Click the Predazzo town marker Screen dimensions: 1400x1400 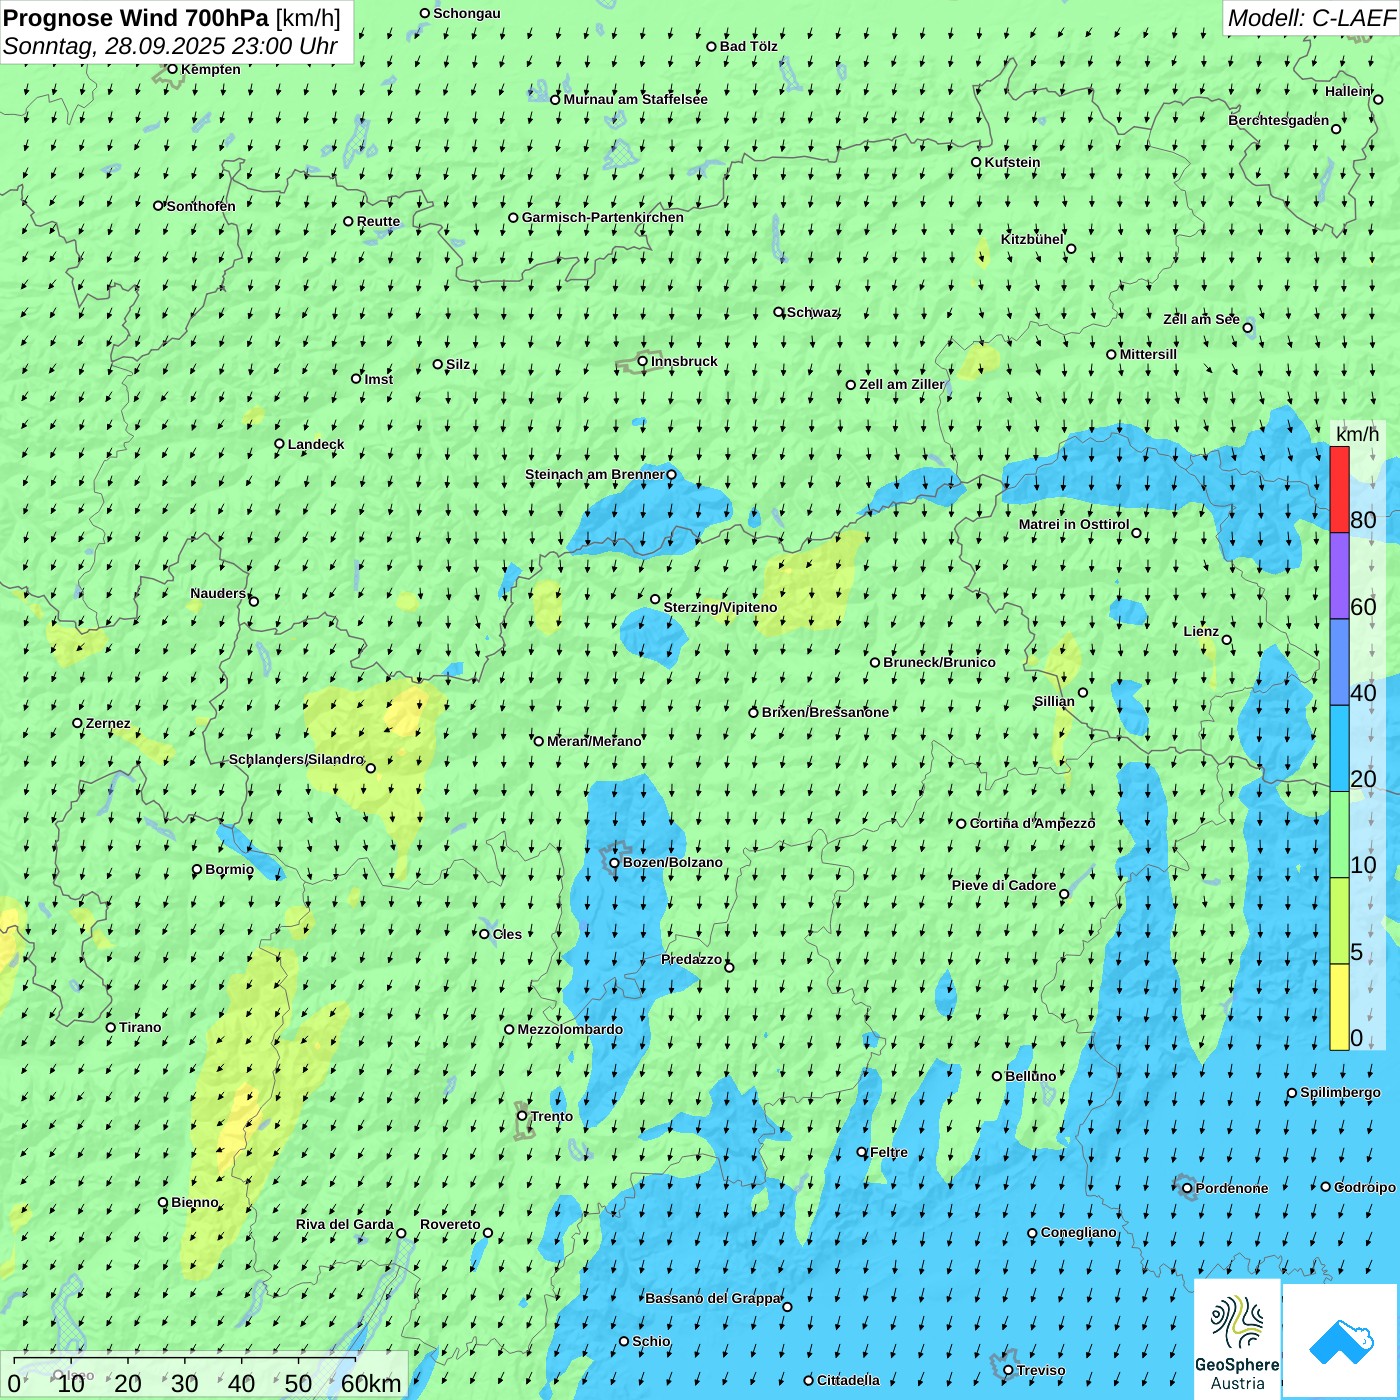click(729, 967)
